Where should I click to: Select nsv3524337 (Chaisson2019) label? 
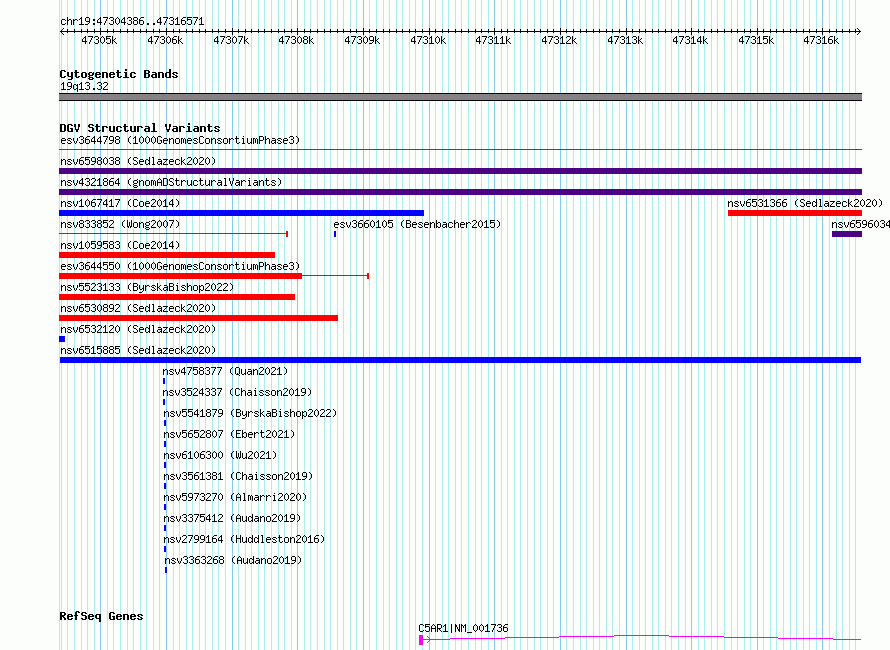pos(237,392)
